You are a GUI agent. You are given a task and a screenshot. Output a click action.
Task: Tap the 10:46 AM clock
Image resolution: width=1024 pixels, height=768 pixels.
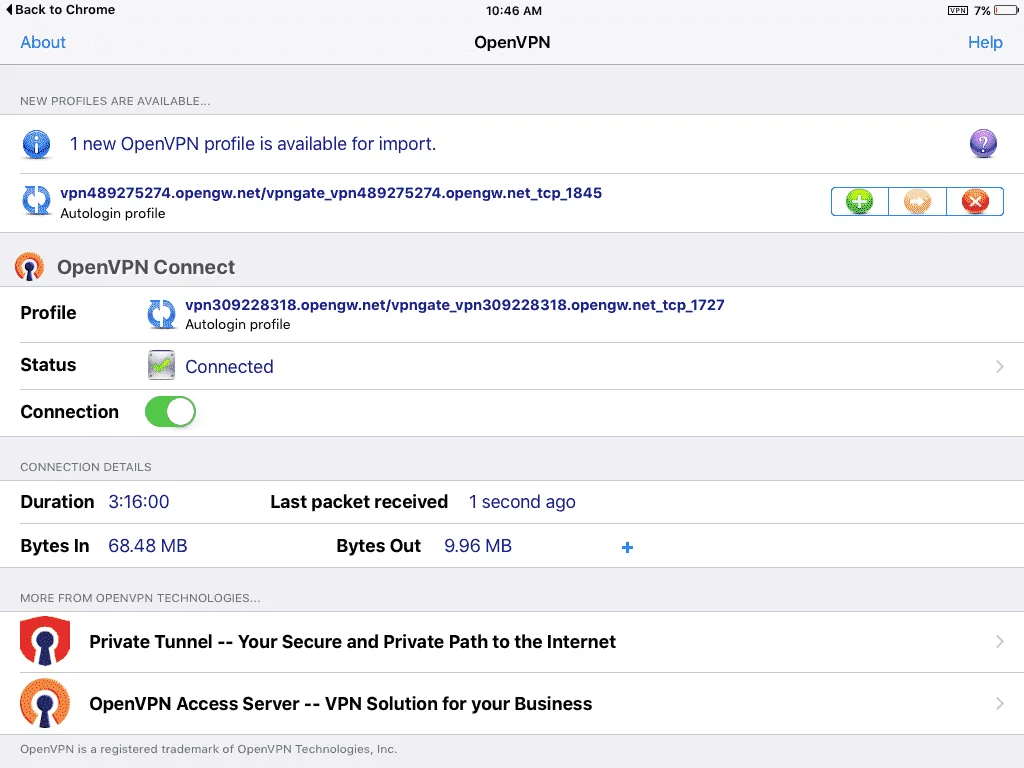click(x=514, y=10)
